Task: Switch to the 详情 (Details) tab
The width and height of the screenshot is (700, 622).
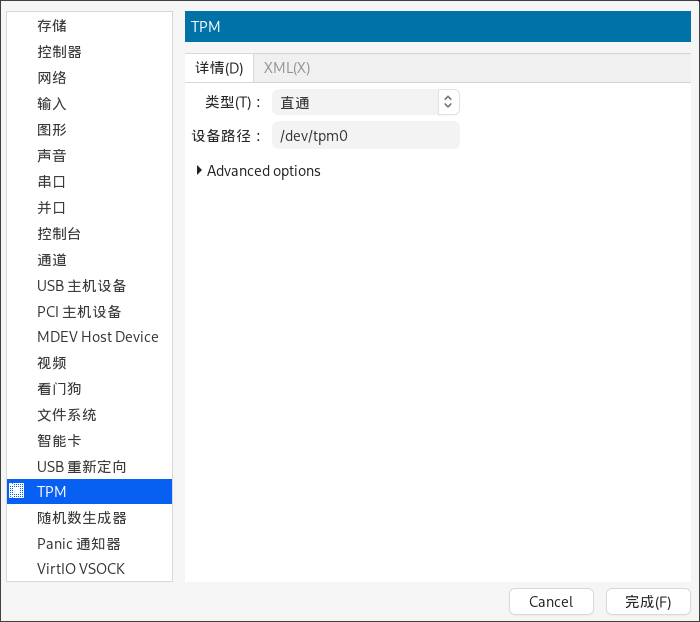Action: (219, 68)
